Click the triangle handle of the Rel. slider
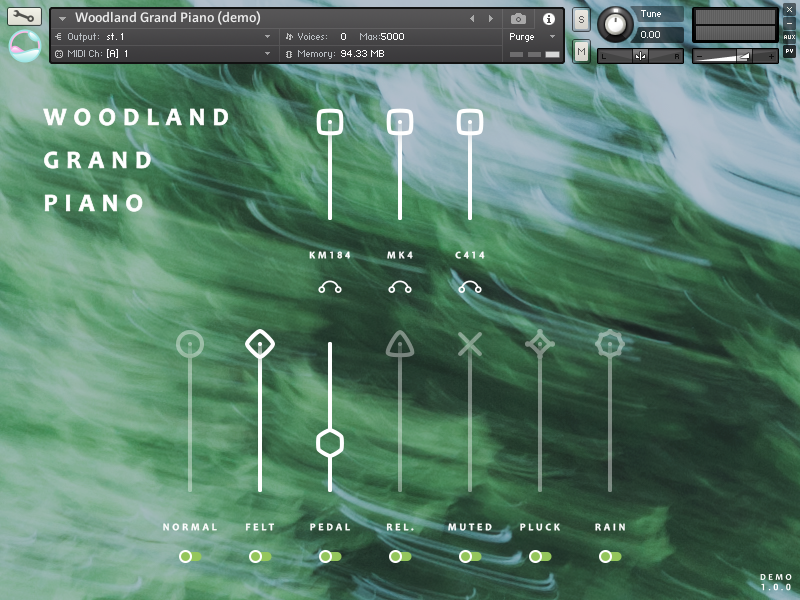 click(399, 344)
